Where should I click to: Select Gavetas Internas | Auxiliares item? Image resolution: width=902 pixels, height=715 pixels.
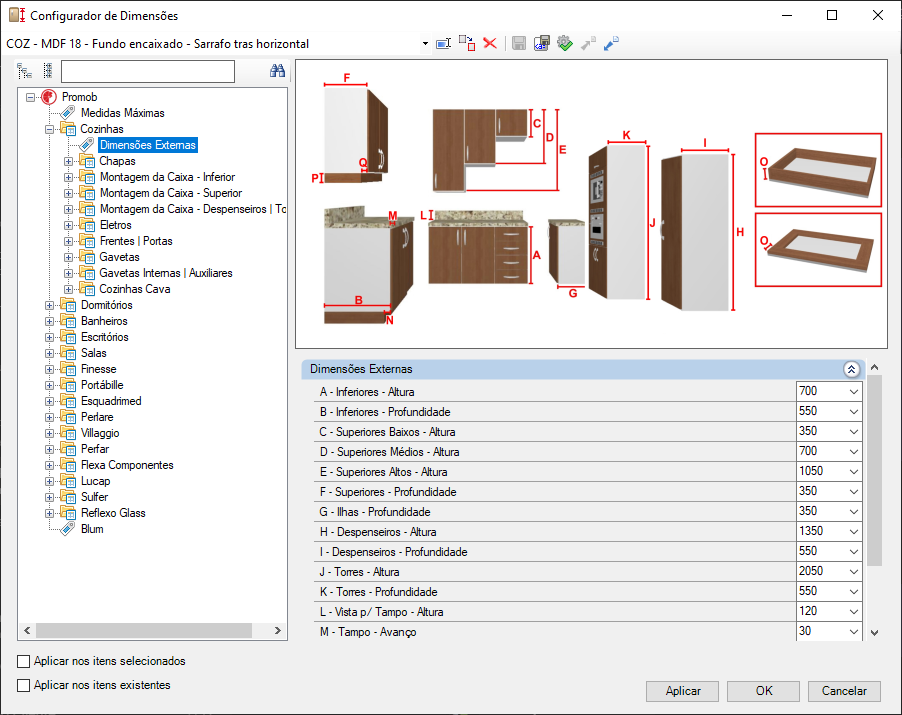[x=166, y=273]
